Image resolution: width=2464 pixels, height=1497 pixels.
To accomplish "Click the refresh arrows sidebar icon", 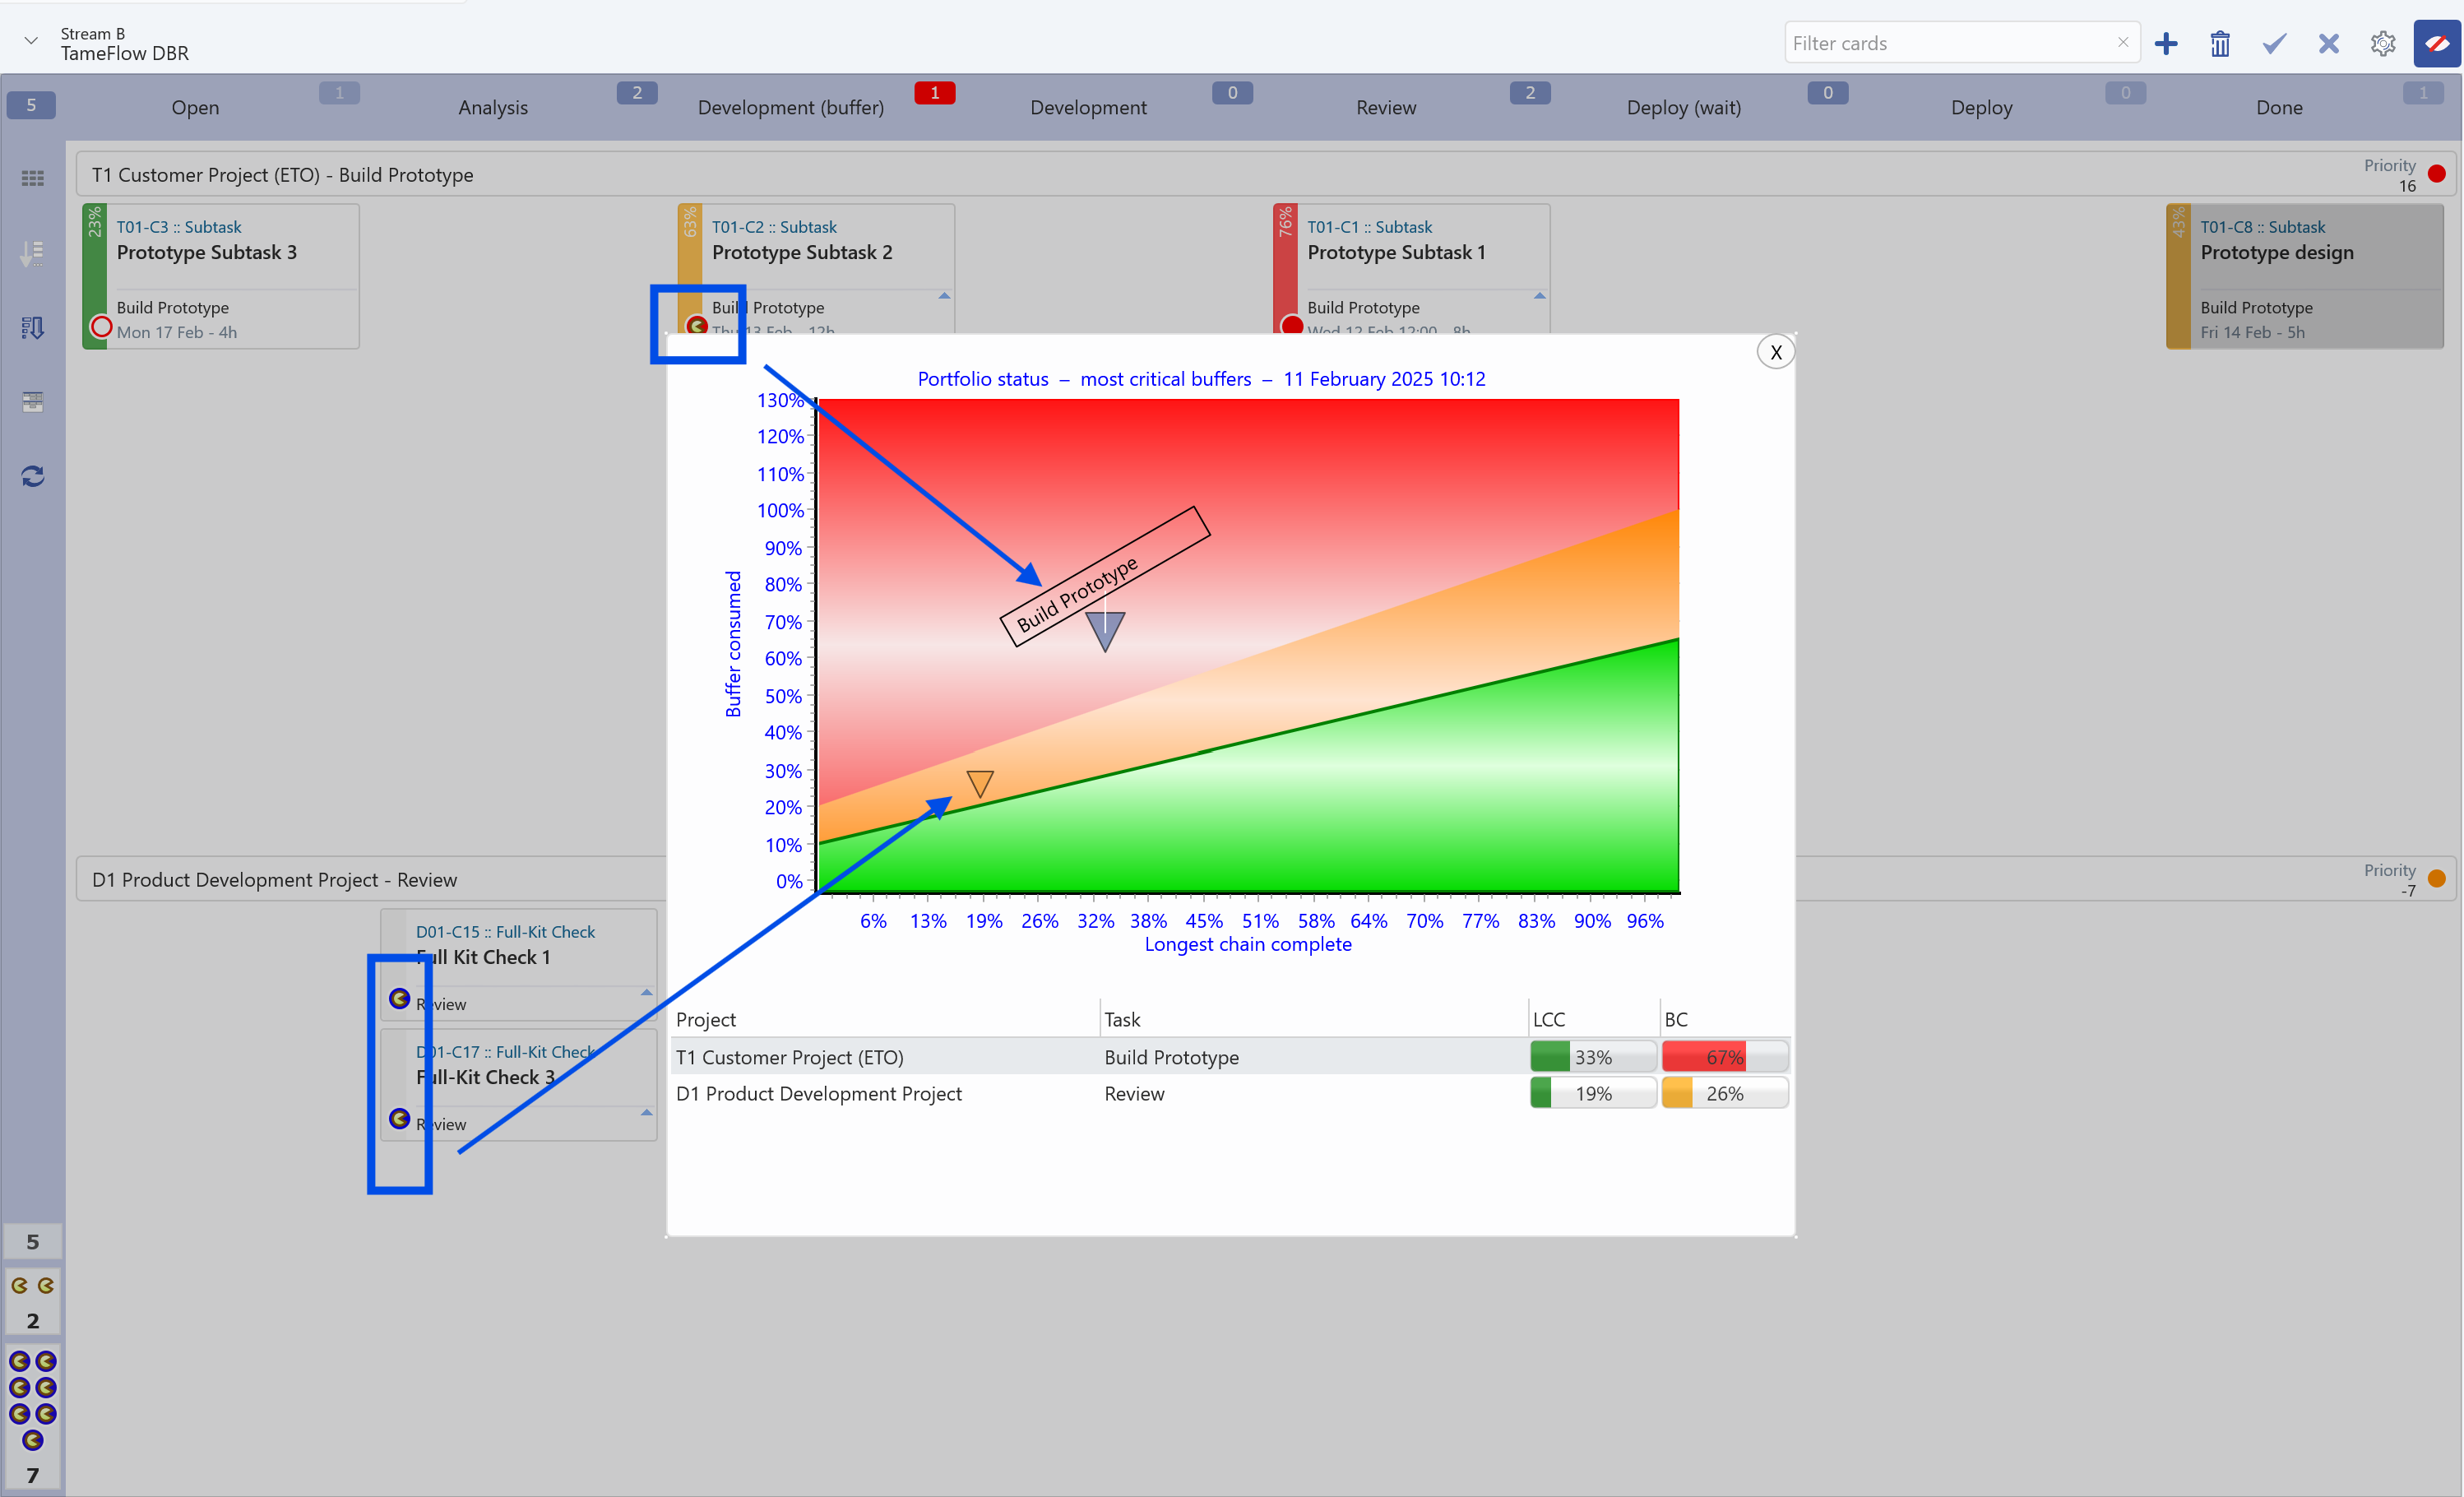I will point(32,476).
